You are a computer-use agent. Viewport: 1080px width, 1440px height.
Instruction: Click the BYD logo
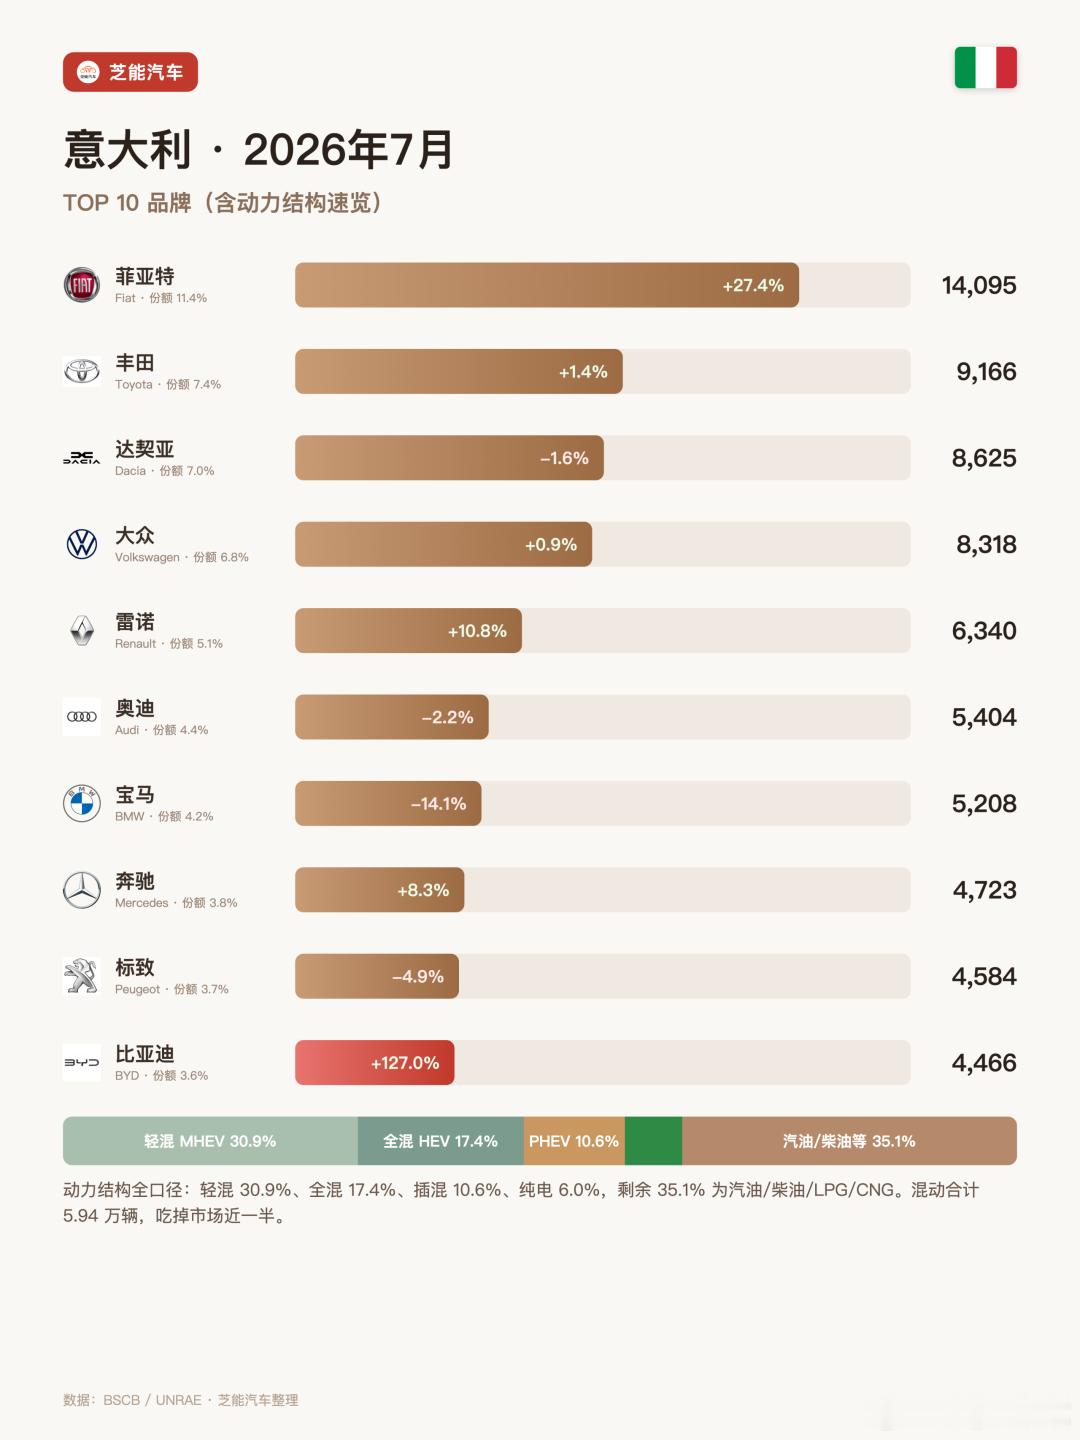pos(82,1062)
